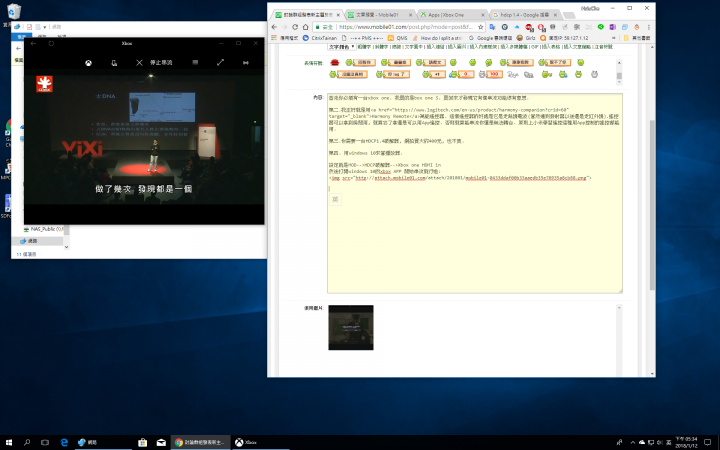720x450 pixels.
Task: Open the 'How do I split a str' bookmark
Action: tap(437, 38)
